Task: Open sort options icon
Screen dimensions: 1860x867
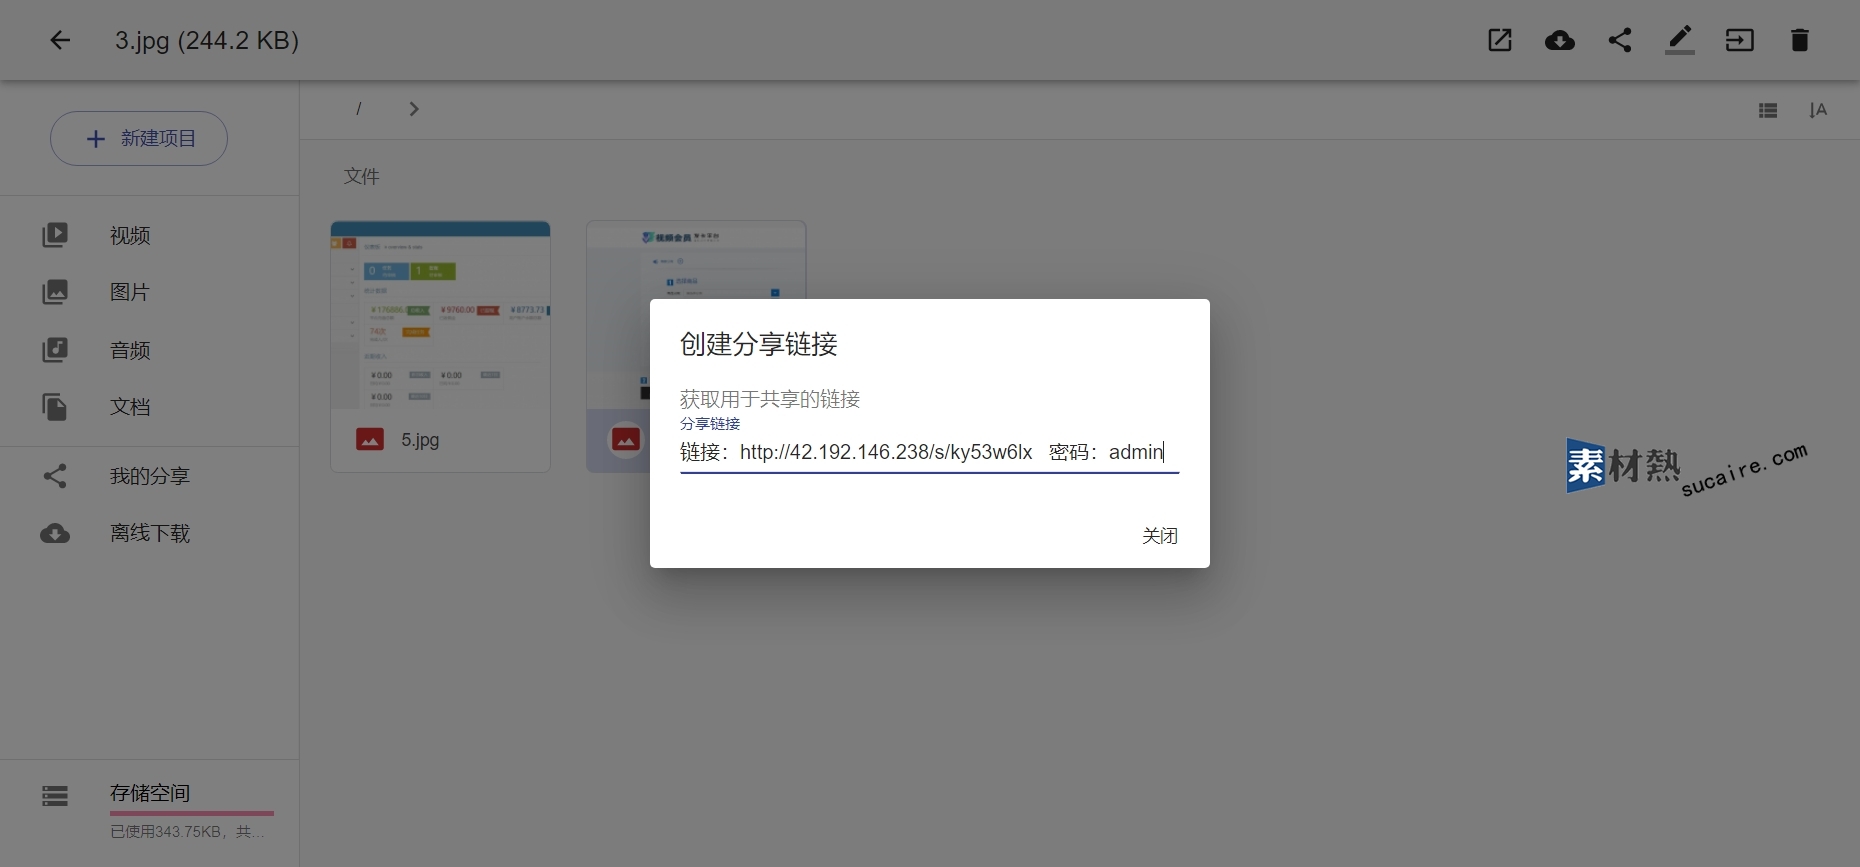Action: (1818, 110)
